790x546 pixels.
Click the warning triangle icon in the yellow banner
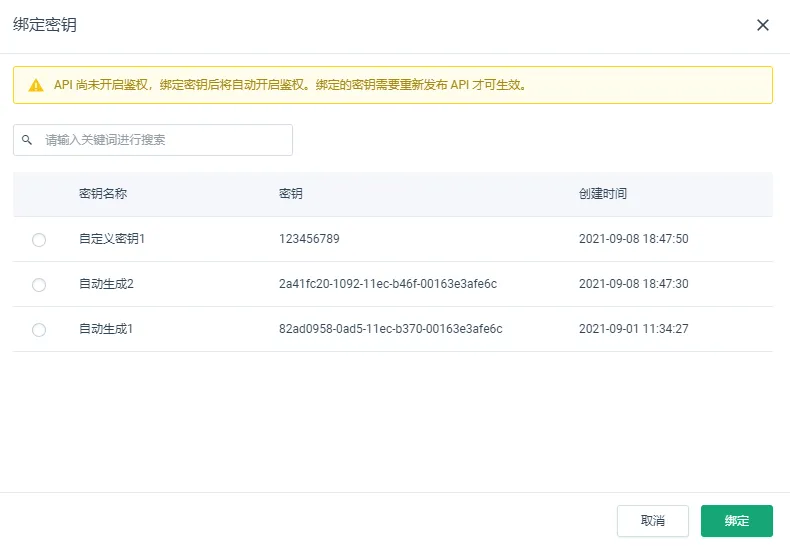pos(36,85)
